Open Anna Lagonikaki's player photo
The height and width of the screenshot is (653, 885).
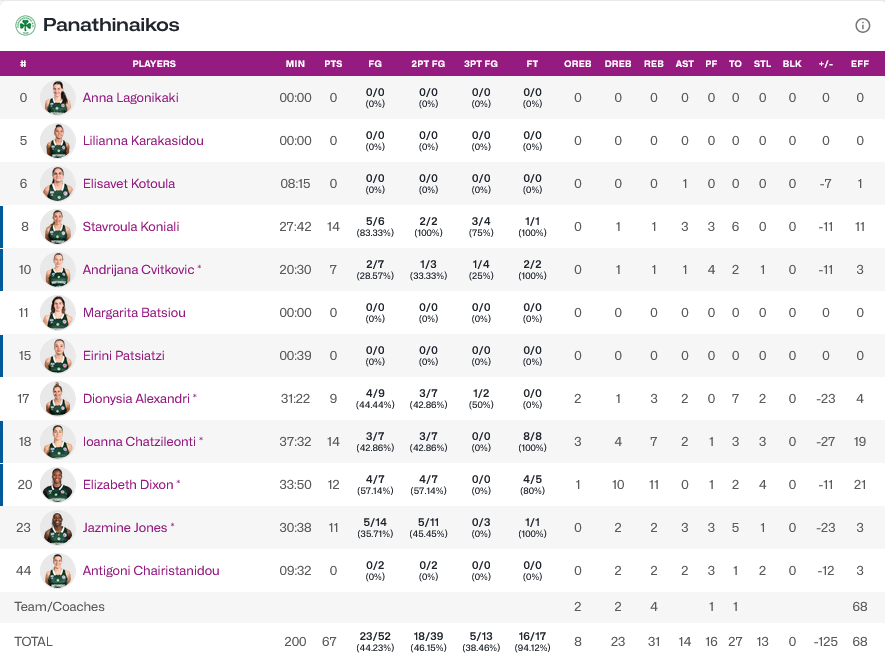pyautogui.click(x=58, y=98)
